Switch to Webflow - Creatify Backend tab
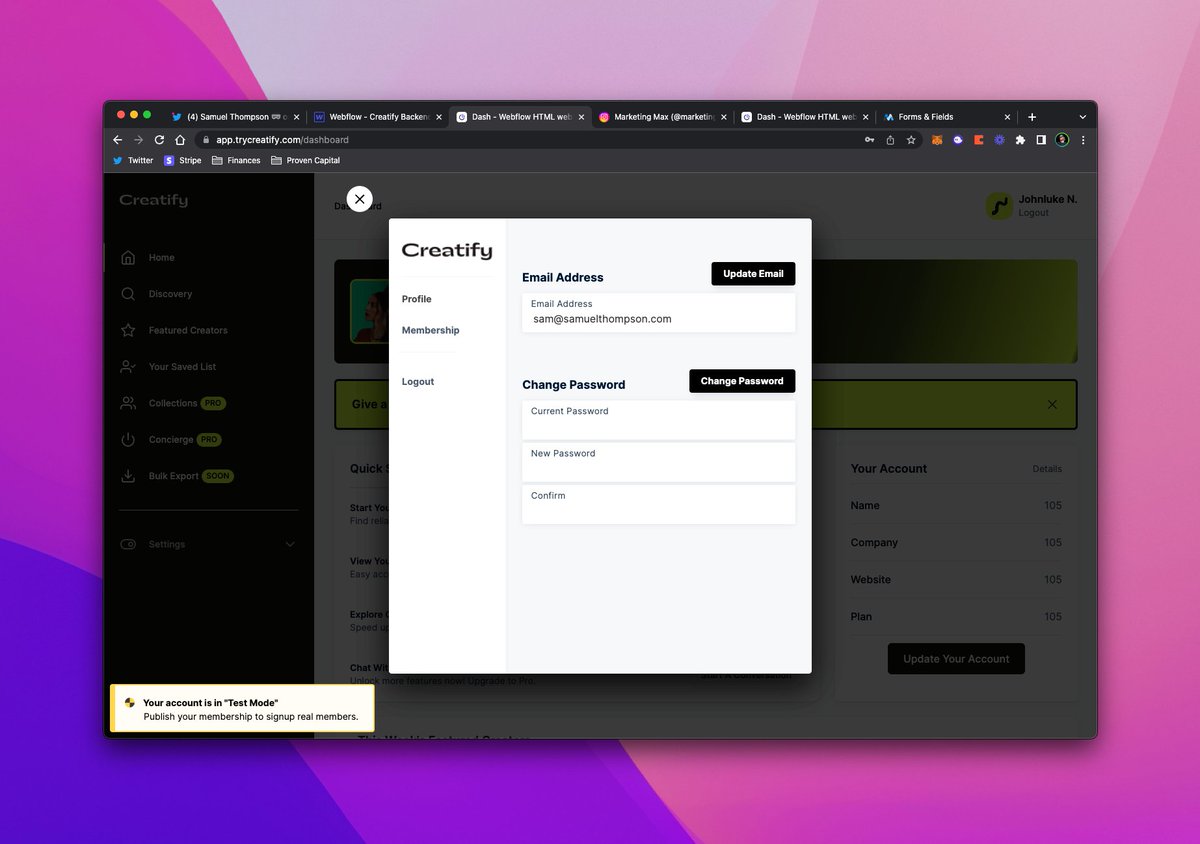The width and height of the screenshot is (1200, 844). pos(378,117)
